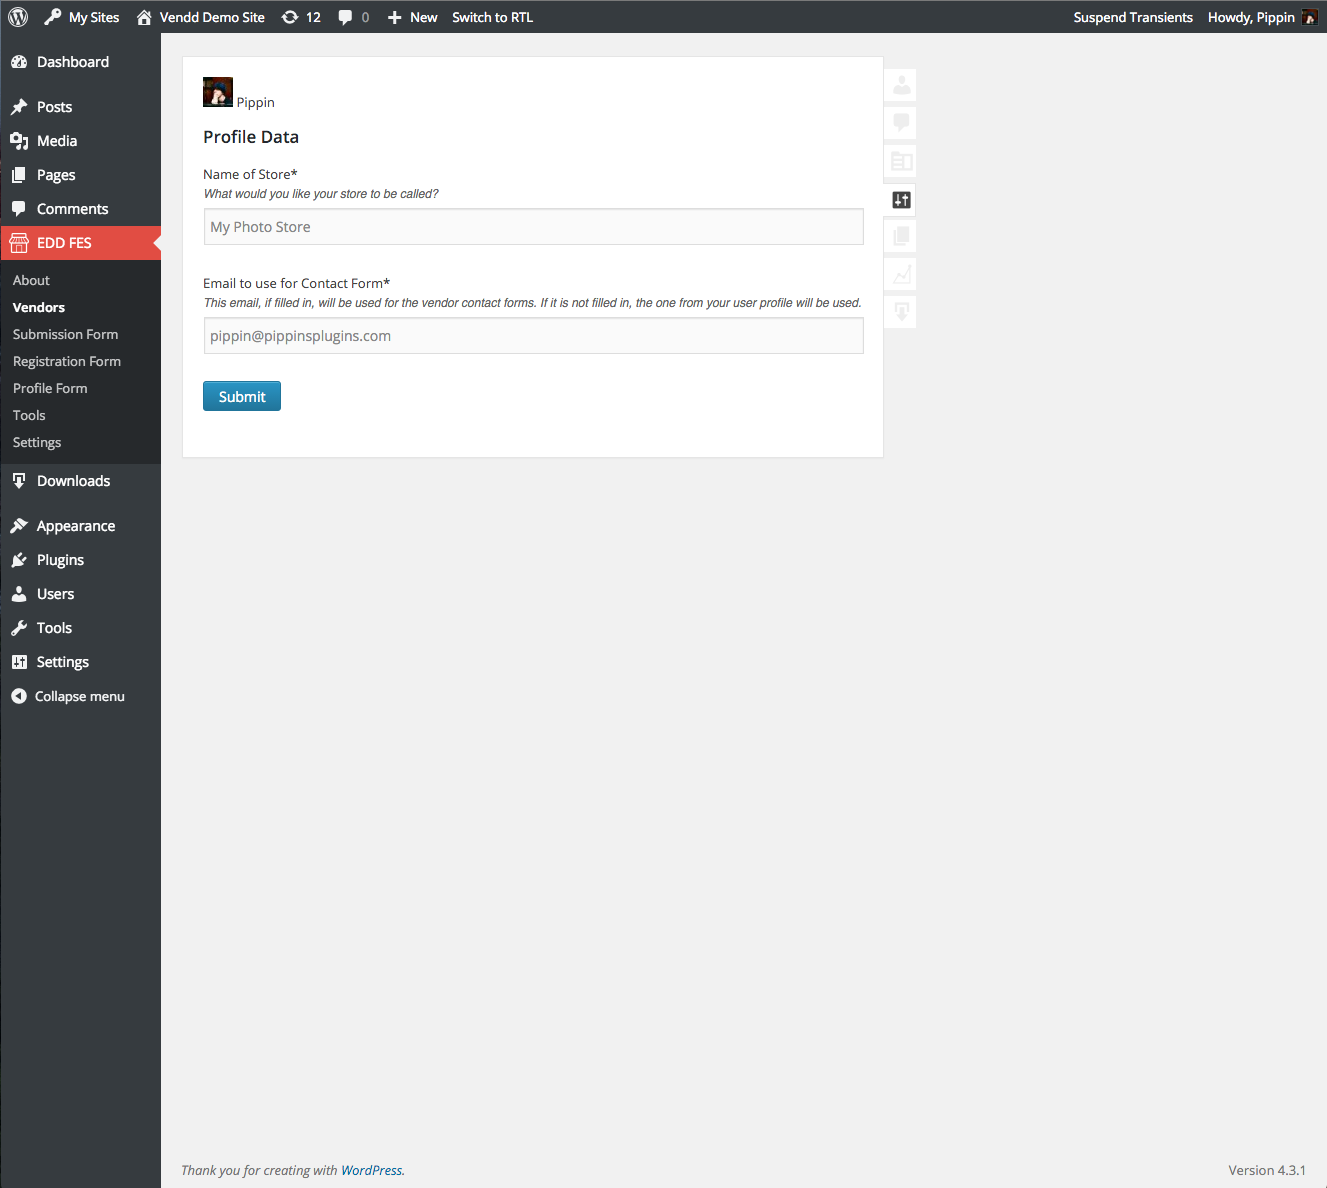
Task: Open the earnings chart icon in the side panel
Action: coord(900,274)
